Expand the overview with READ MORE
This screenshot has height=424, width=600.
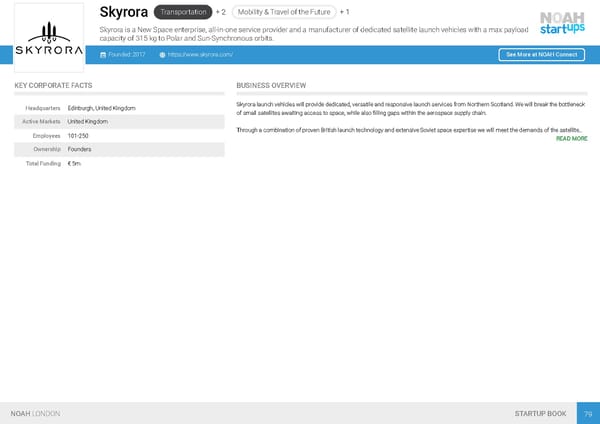[571, 138]
